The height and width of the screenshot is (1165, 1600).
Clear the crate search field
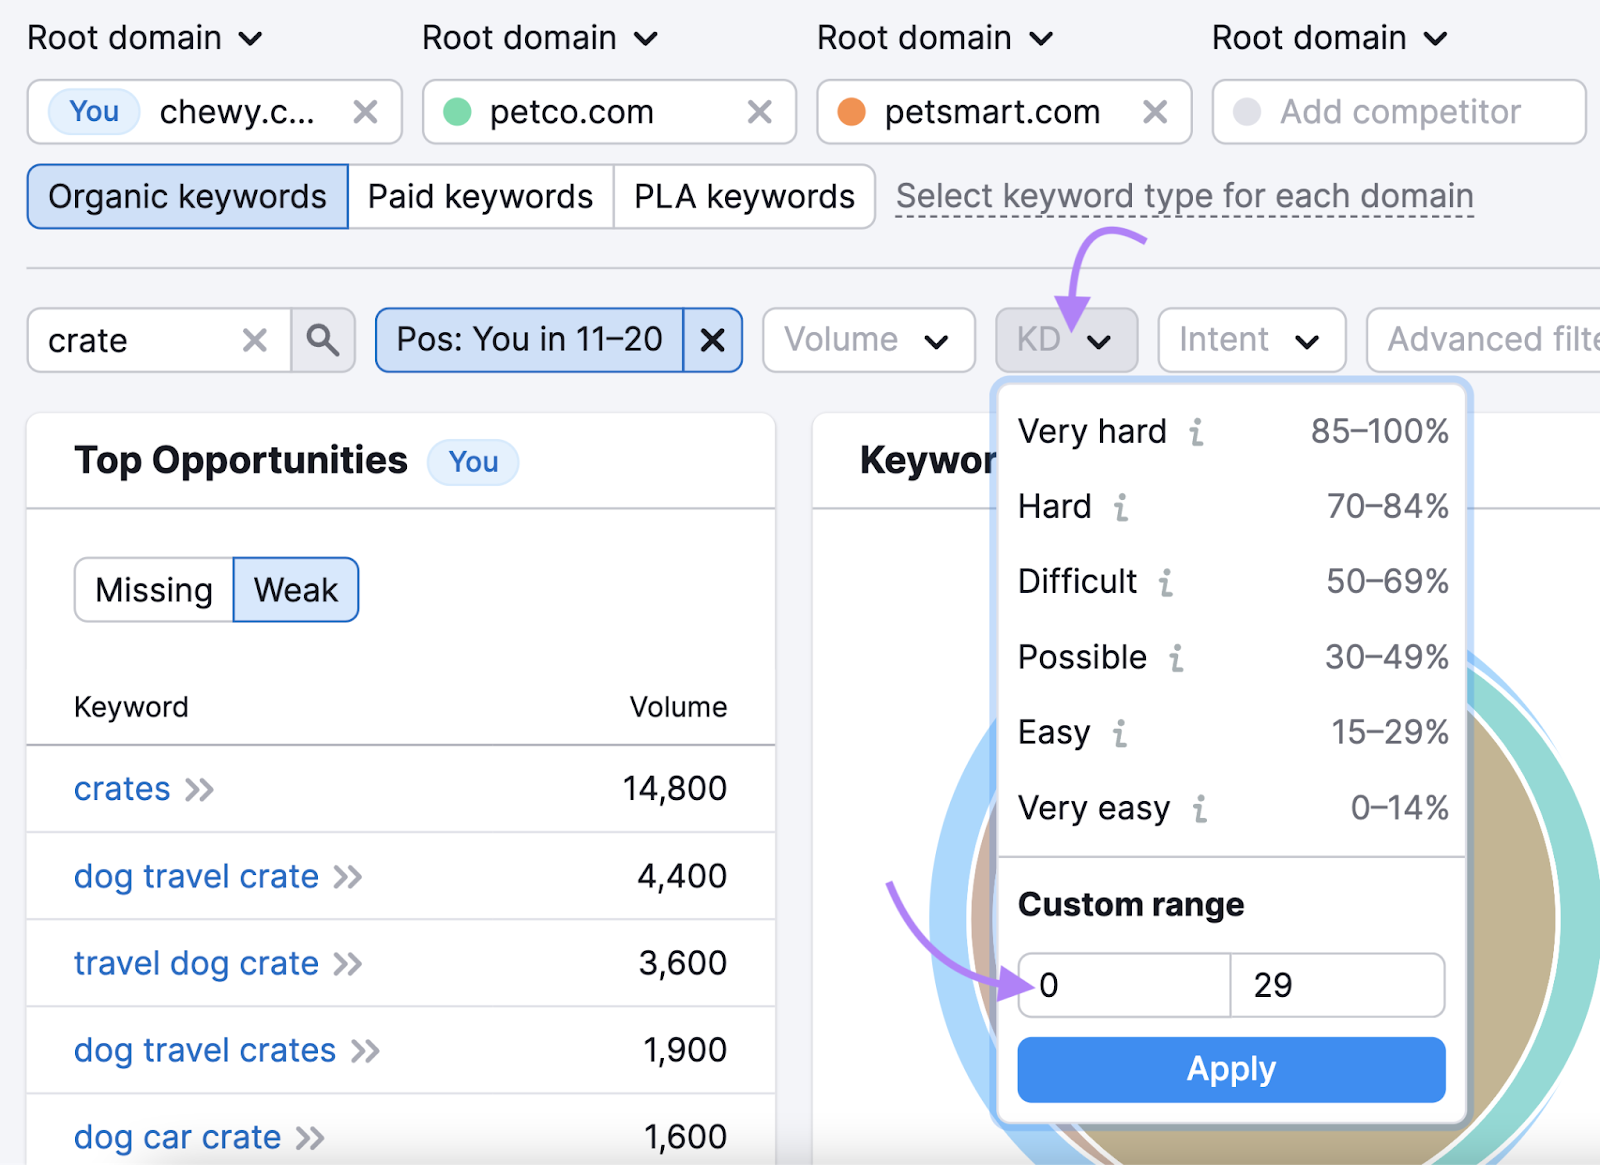pos(253,340)
